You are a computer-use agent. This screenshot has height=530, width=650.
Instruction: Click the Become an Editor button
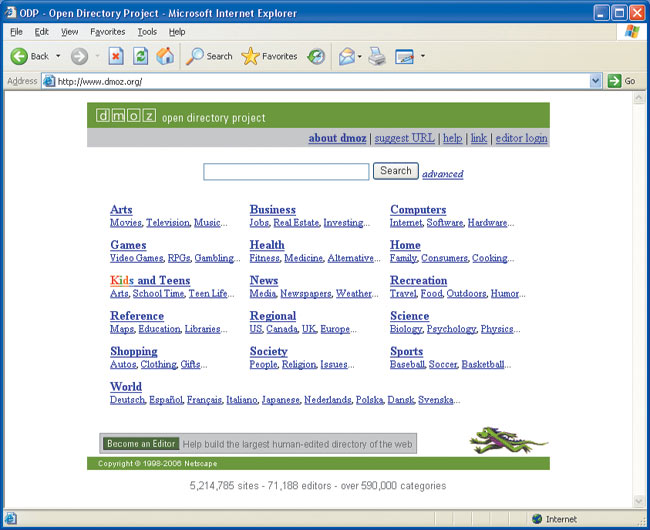click(x=141, y=444)
